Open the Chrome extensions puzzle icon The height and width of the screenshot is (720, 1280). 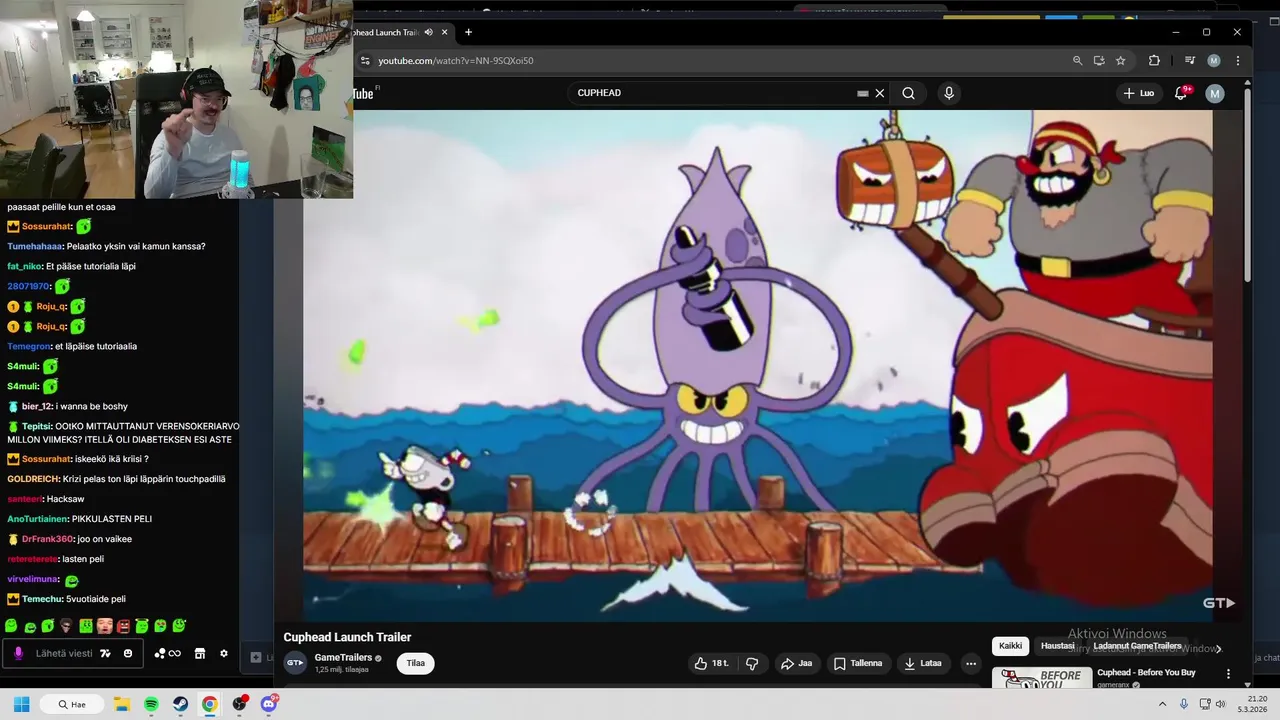click(x=1154, y=61)
